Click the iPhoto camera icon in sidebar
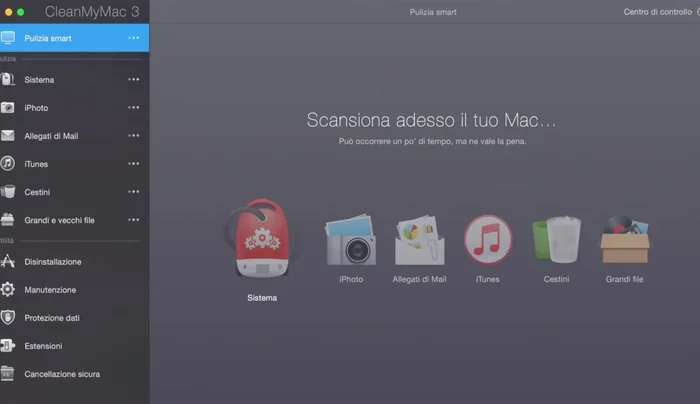 [8, 108]
